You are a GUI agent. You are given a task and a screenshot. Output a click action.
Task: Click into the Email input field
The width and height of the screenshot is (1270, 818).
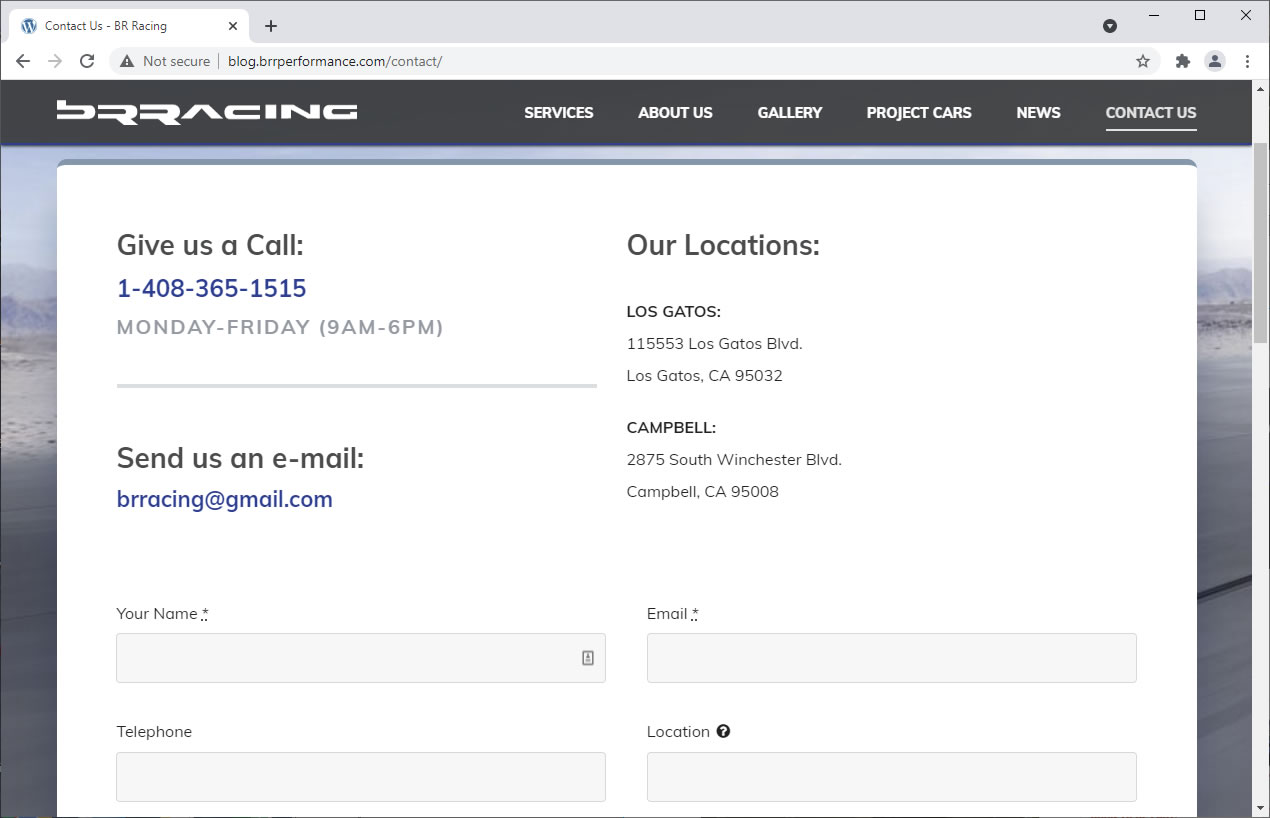tap(891, 658)
